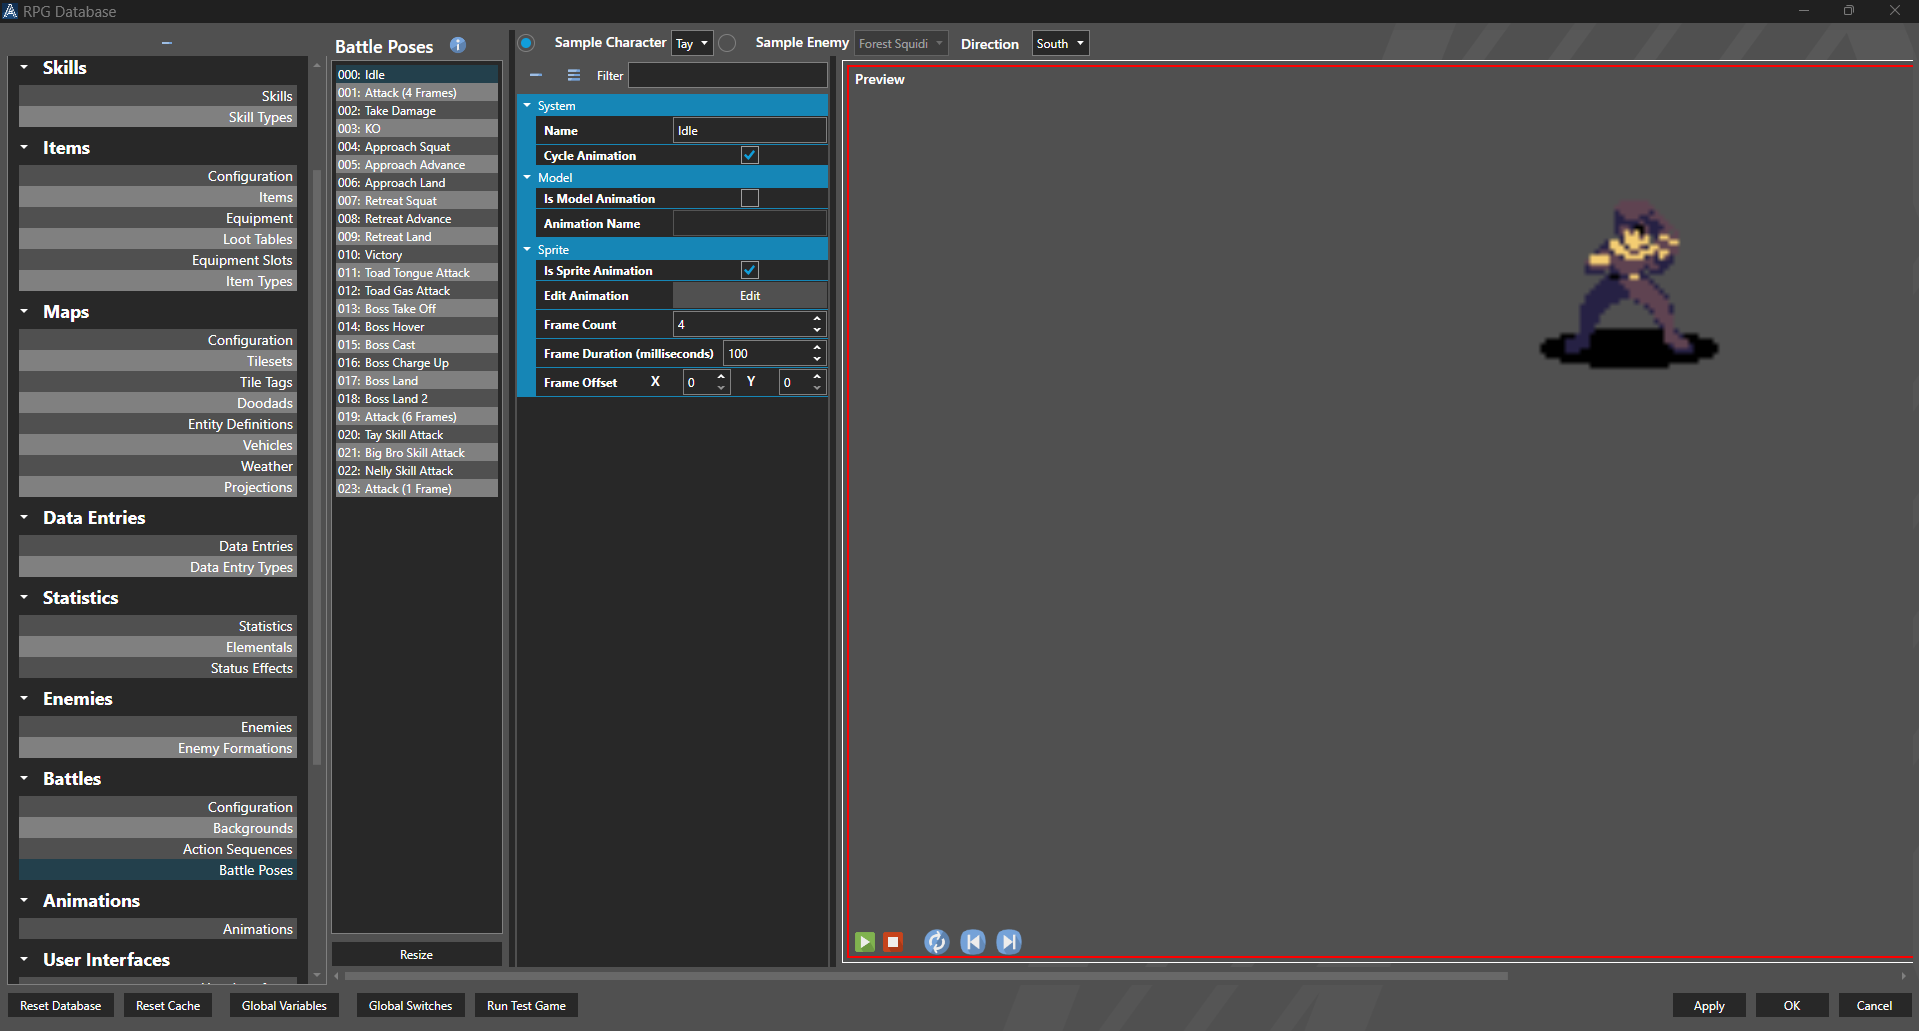Stop the preview animation with red button

coord(893,942)
